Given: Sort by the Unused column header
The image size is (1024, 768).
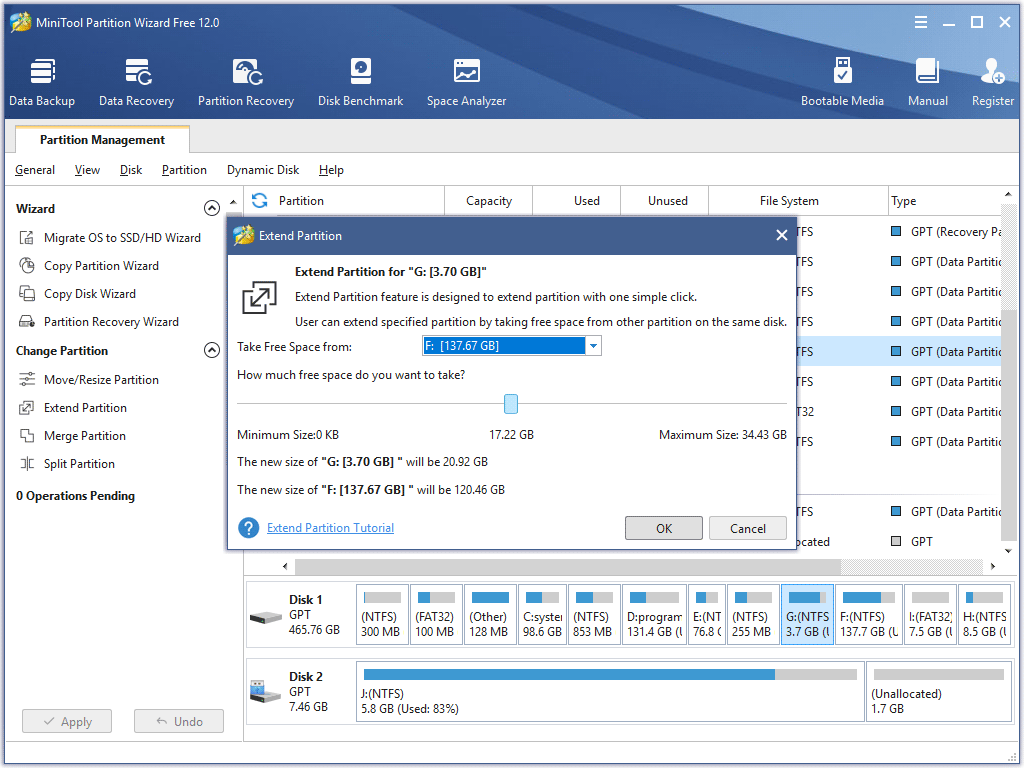Looking at the screenshot, I should coord(667,200).
